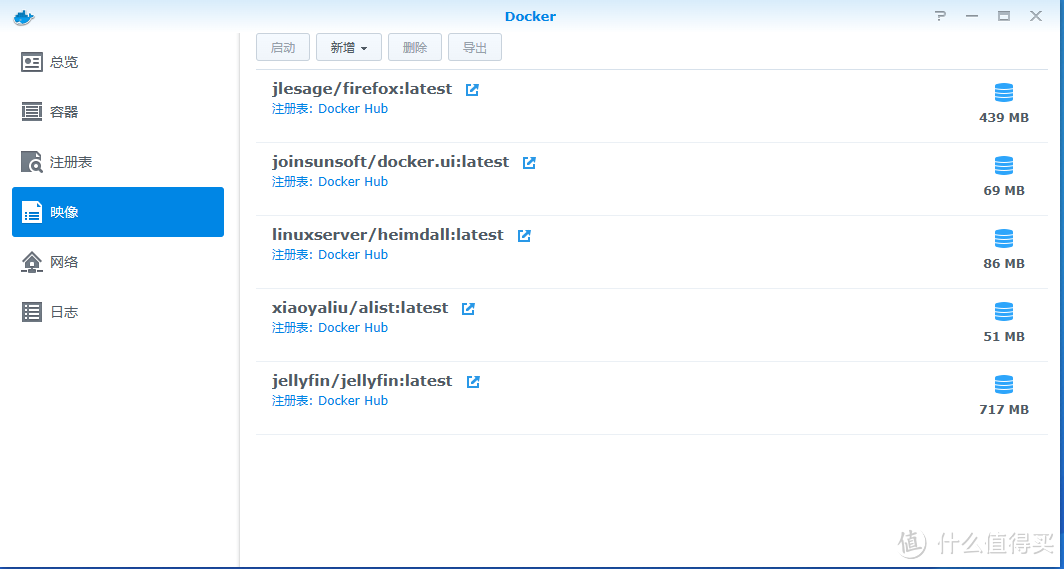Click the 439 MB size text
Viewport: 1064px width, 569px height.
(x=1004, y=118)
